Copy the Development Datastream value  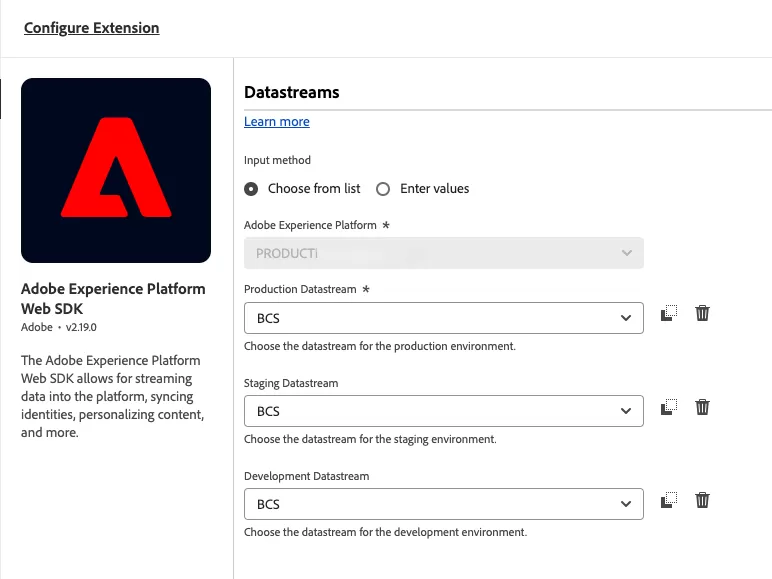pyautogui.click(x=669, y=500)
